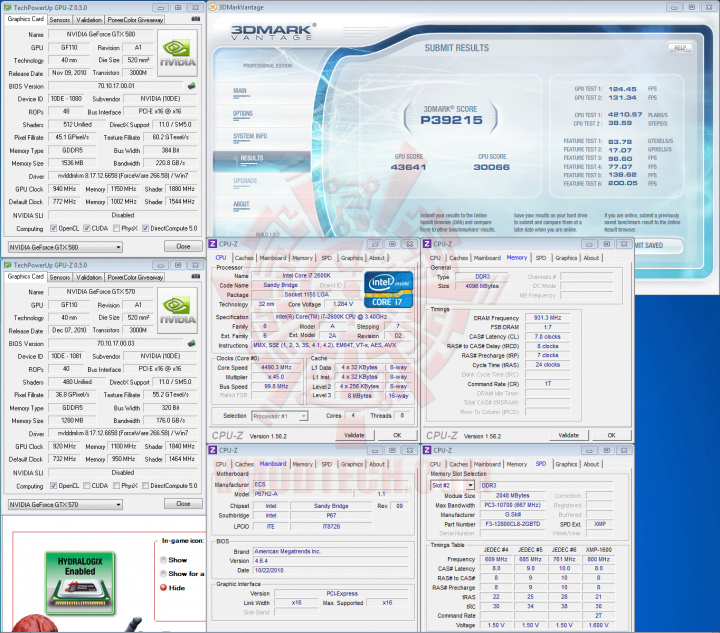This screenshot has width=720, height=633.
Task: Click the Z title icon of the CPU-Z Memory timings window
Action: coord(428,244)
